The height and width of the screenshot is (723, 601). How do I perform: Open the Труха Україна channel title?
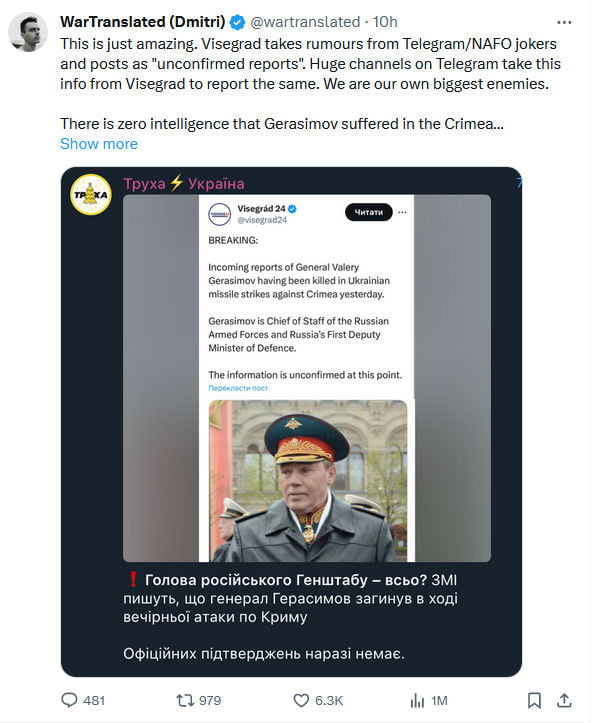183,183
